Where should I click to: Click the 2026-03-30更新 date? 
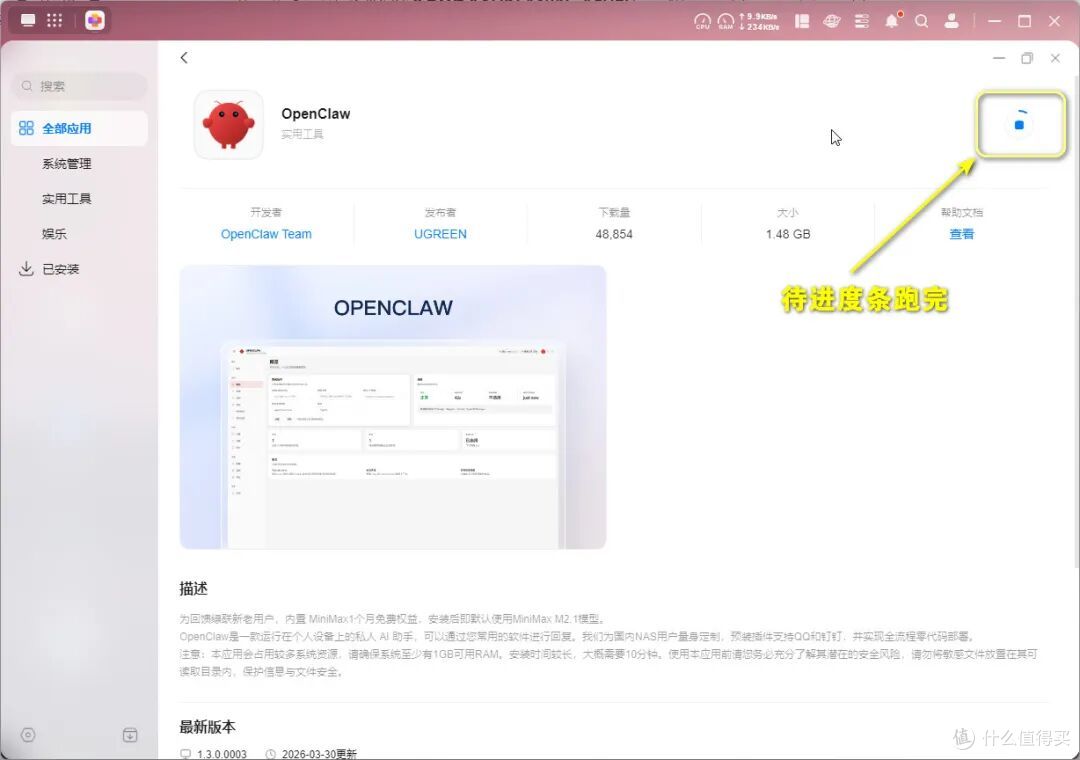coord(319,754)
